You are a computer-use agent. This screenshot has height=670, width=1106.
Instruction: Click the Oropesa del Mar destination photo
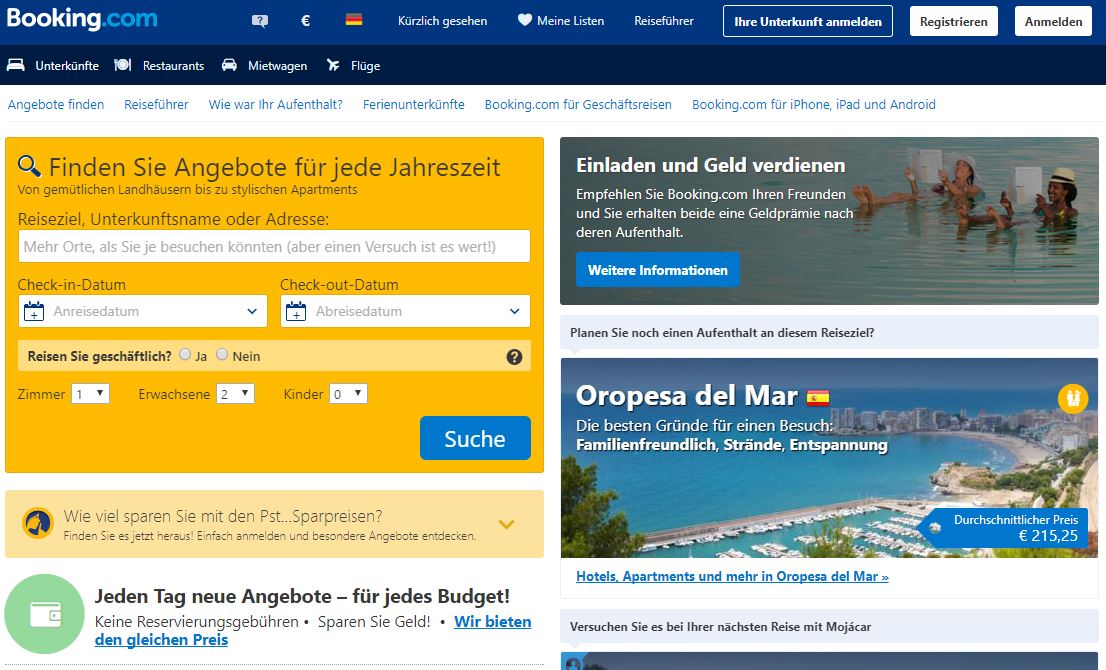830,458
